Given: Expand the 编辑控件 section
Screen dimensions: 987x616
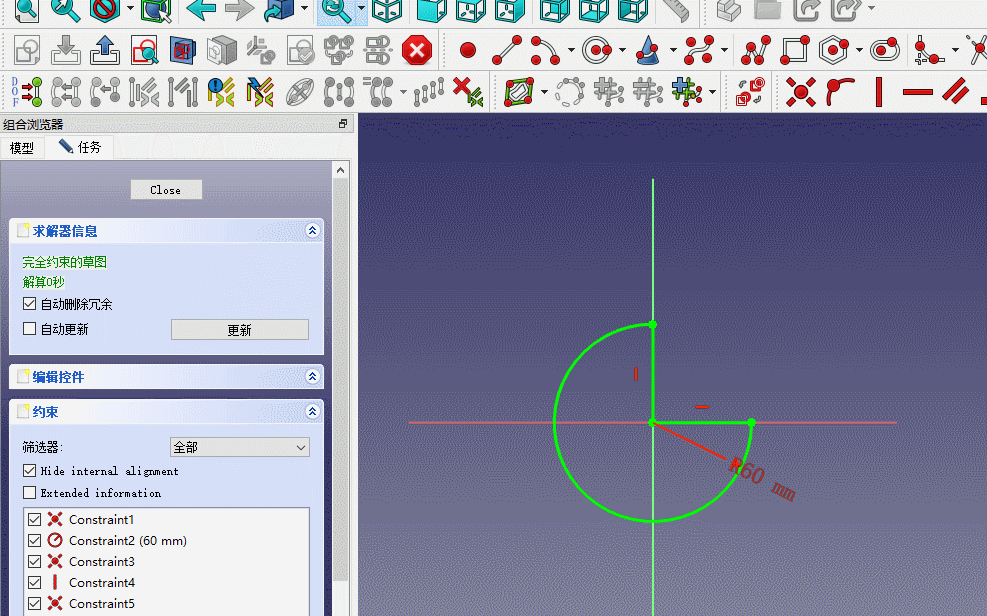Looking at the screenshot, I should 312,377.
